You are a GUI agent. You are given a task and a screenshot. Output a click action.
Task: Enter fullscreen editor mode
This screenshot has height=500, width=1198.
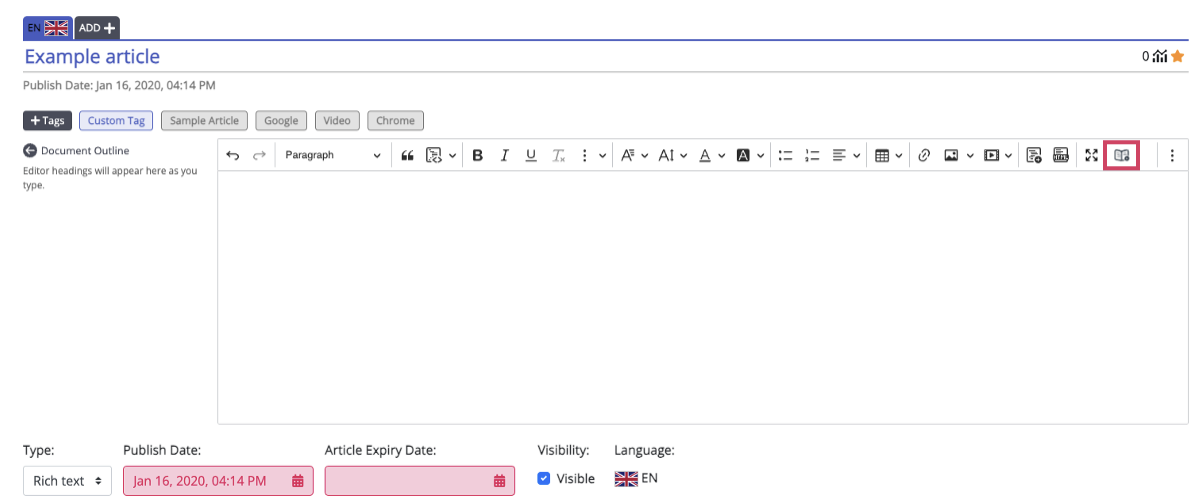coord(1091,156)
